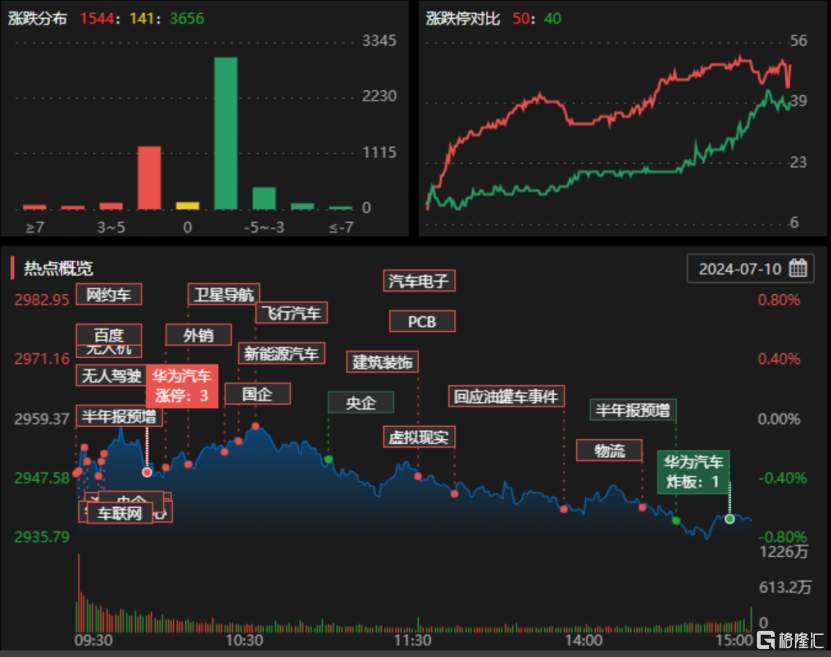Select the 回应油罐车事件 hotspot tag
The image size is (831, 657).
506,396
